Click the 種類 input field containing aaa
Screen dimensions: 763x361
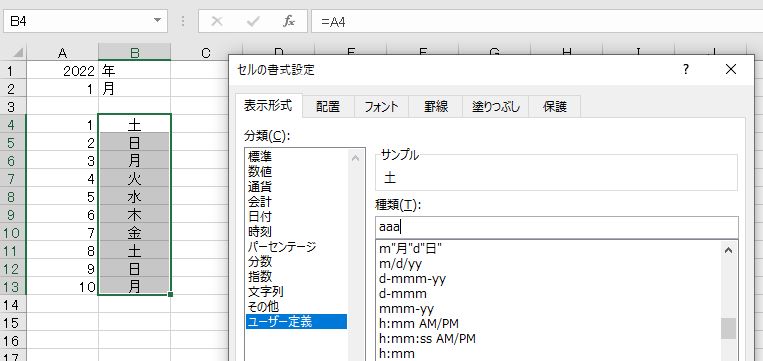(557, 228)
